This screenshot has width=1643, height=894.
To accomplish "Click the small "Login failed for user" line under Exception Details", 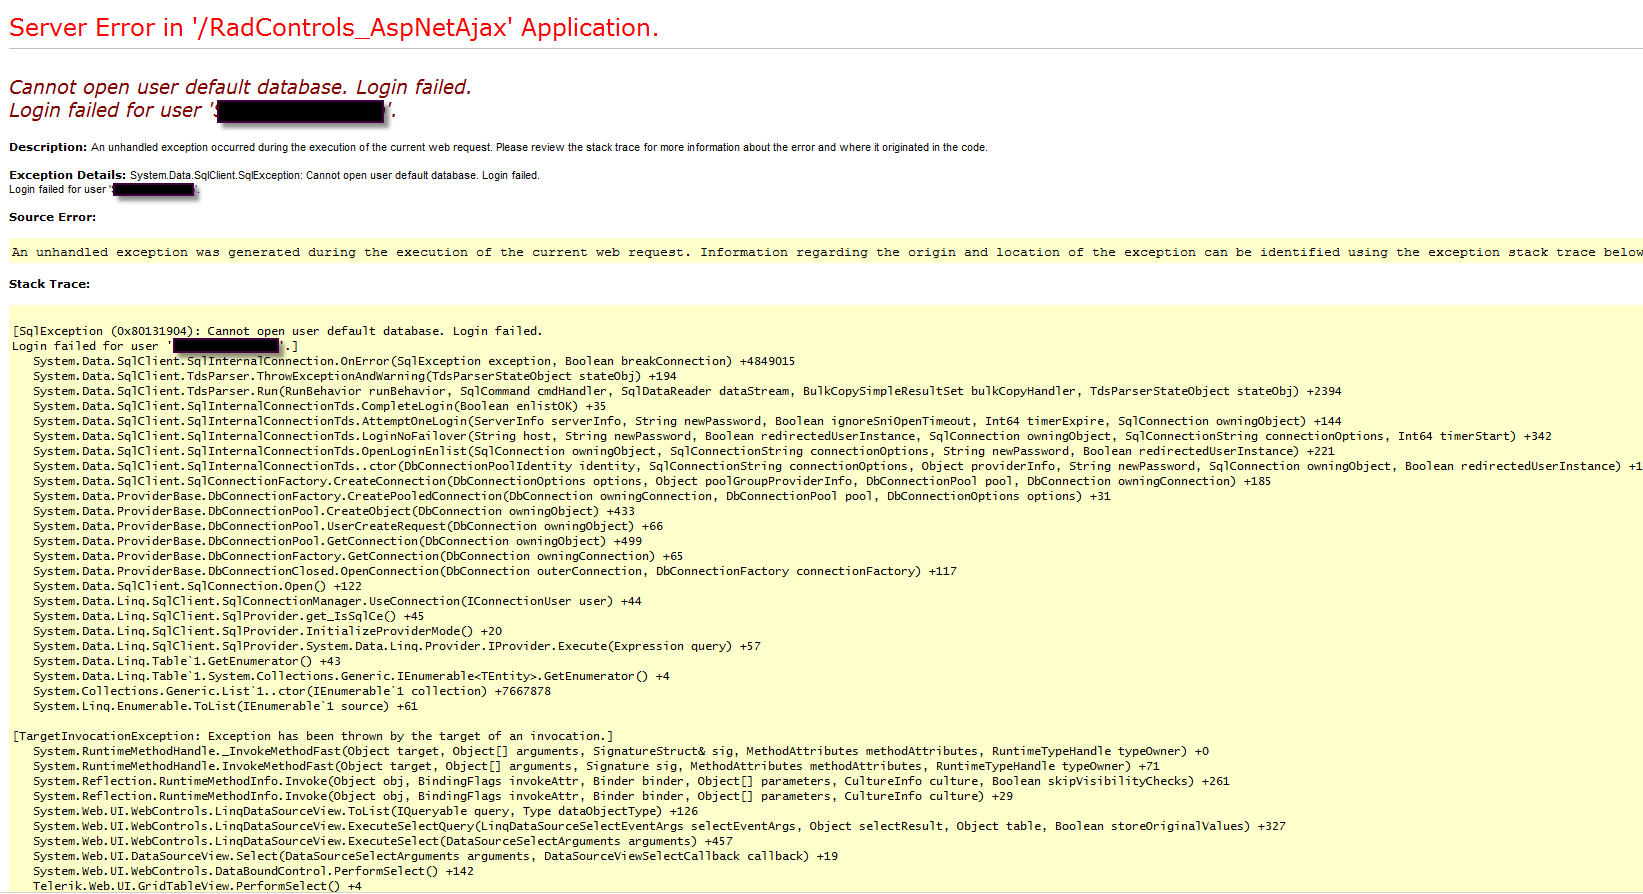I will pos(104,189).
